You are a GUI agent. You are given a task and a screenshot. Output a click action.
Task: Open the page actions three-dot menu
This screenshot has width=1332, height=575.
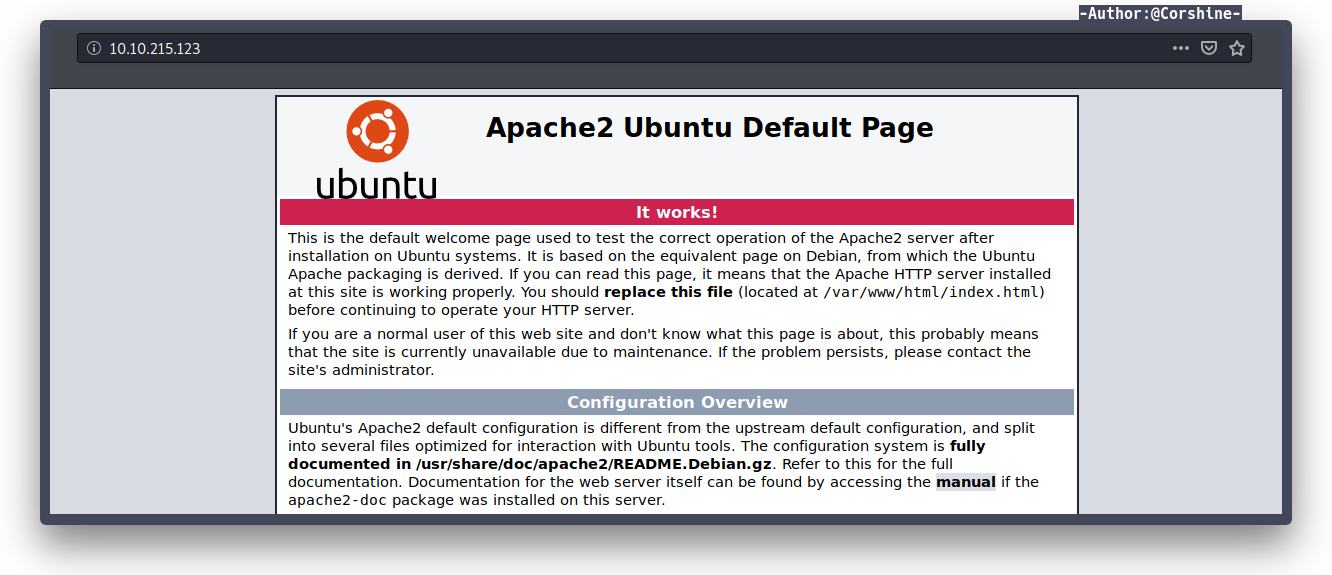pyautogui.click(x=1181, y=48)
